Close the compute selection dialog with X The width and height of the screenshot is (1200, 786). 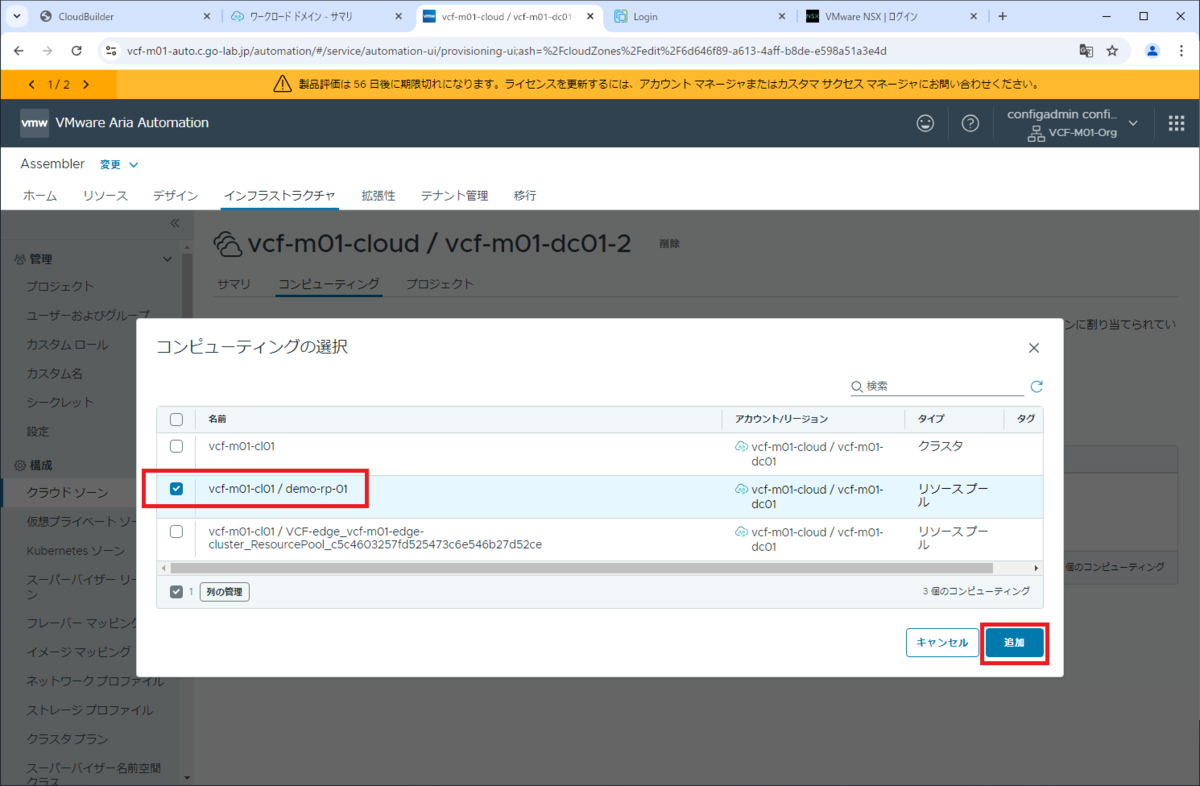click(1034, 348)
